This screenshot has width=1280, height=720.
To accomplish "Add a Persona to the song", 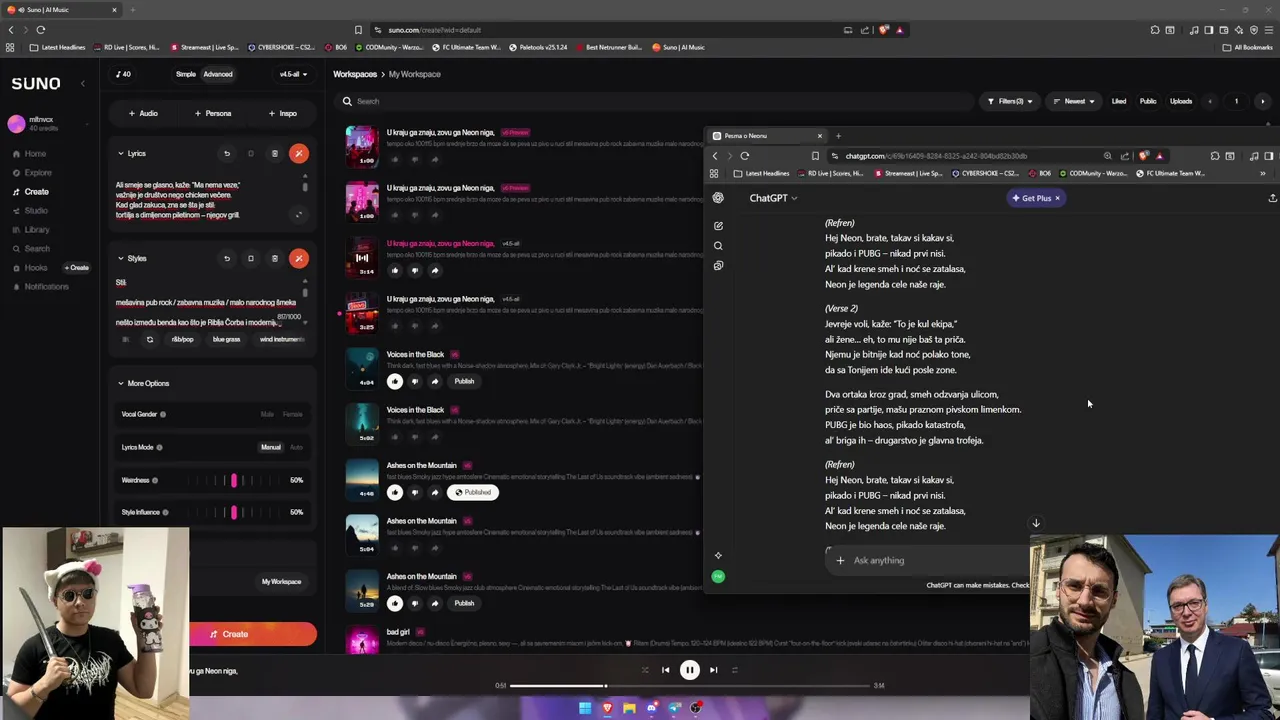I will click(212, 113).
